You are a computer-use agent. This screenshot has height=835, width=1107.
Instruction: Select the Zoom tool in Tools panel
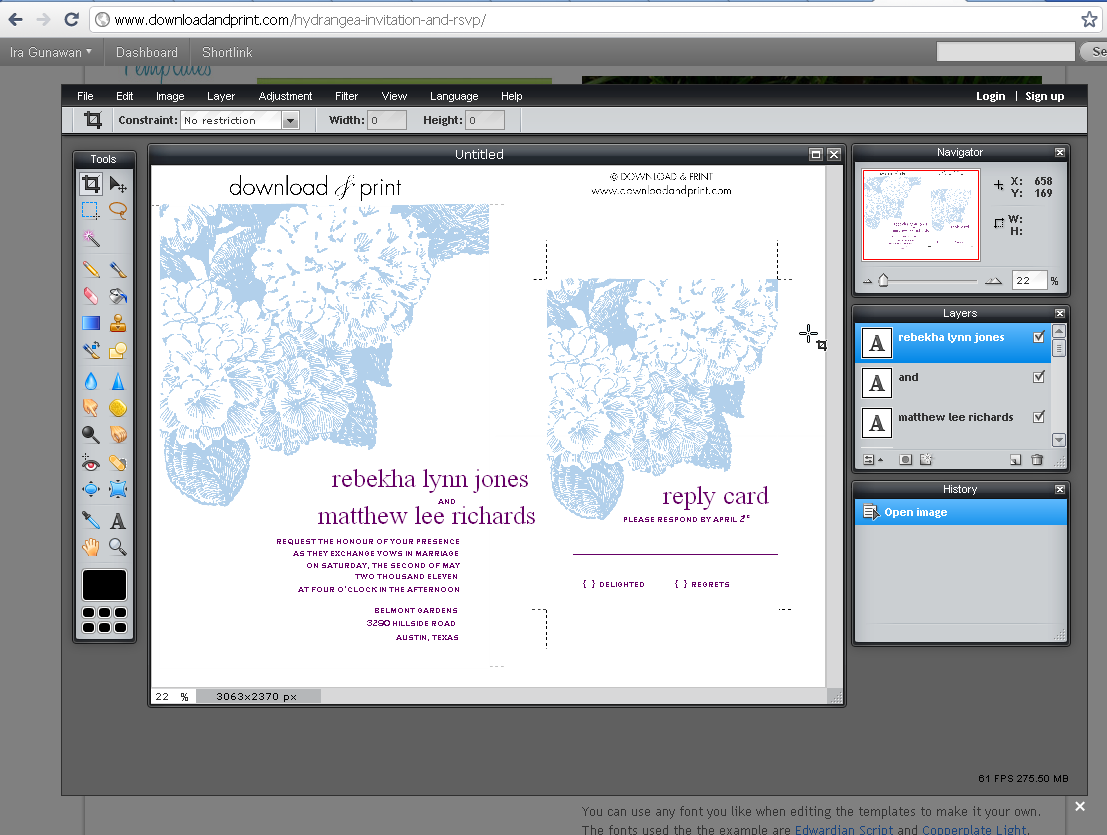pos(118,547)
